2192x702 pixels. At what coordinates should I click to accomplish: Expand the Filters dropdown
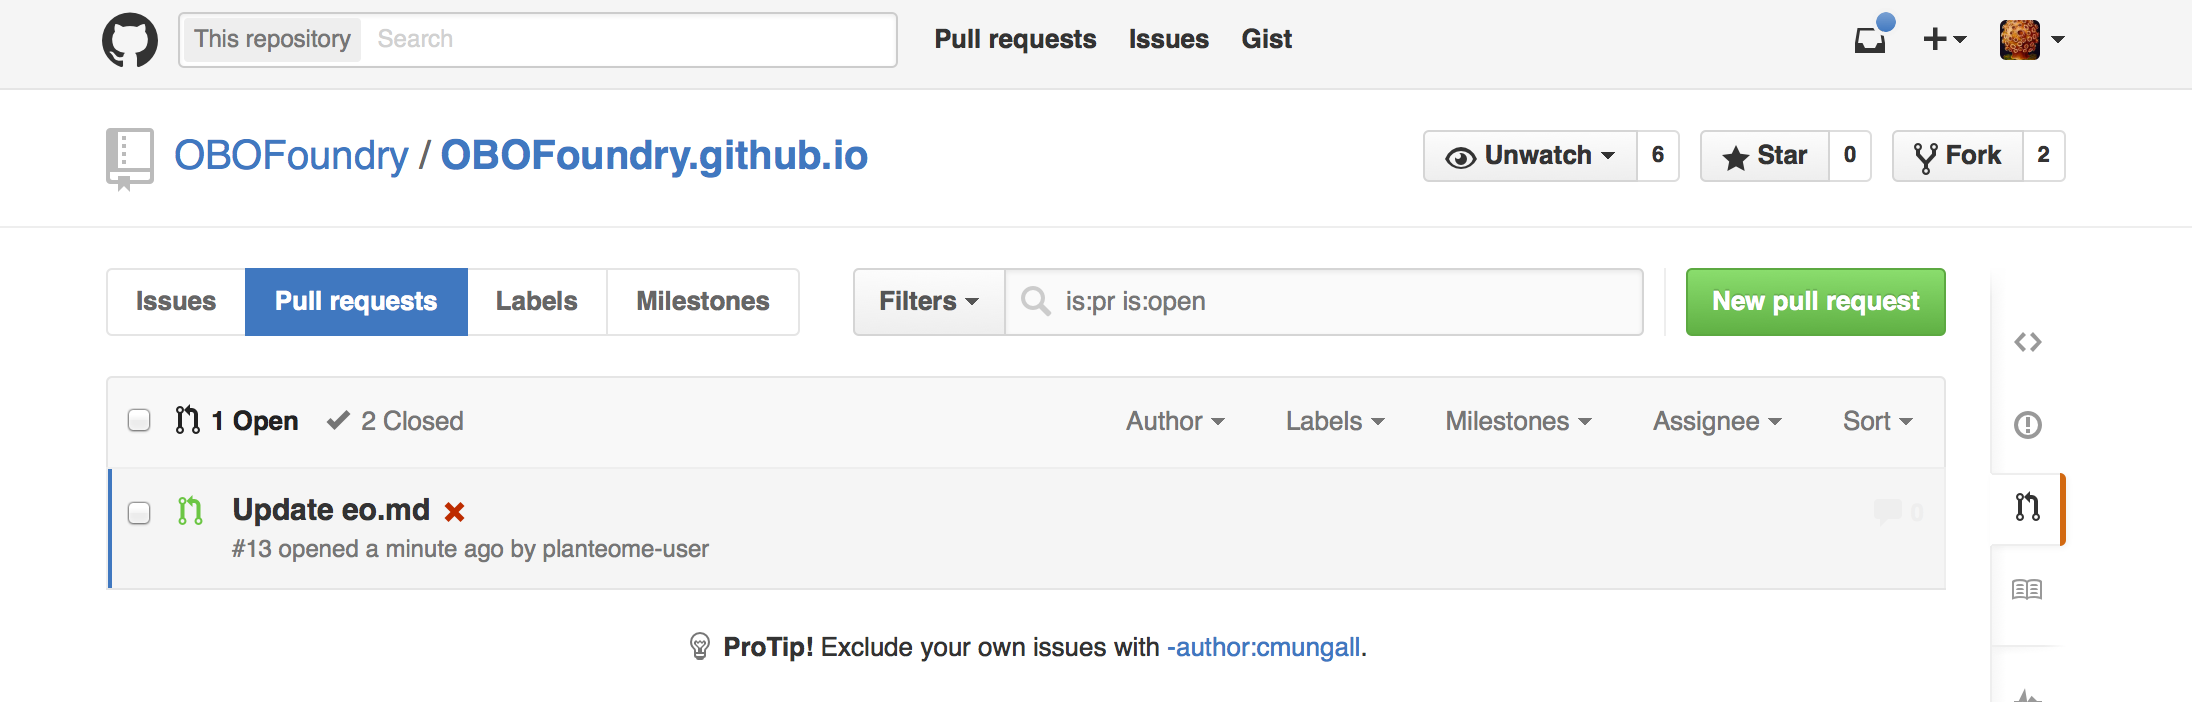coord(928,301)
